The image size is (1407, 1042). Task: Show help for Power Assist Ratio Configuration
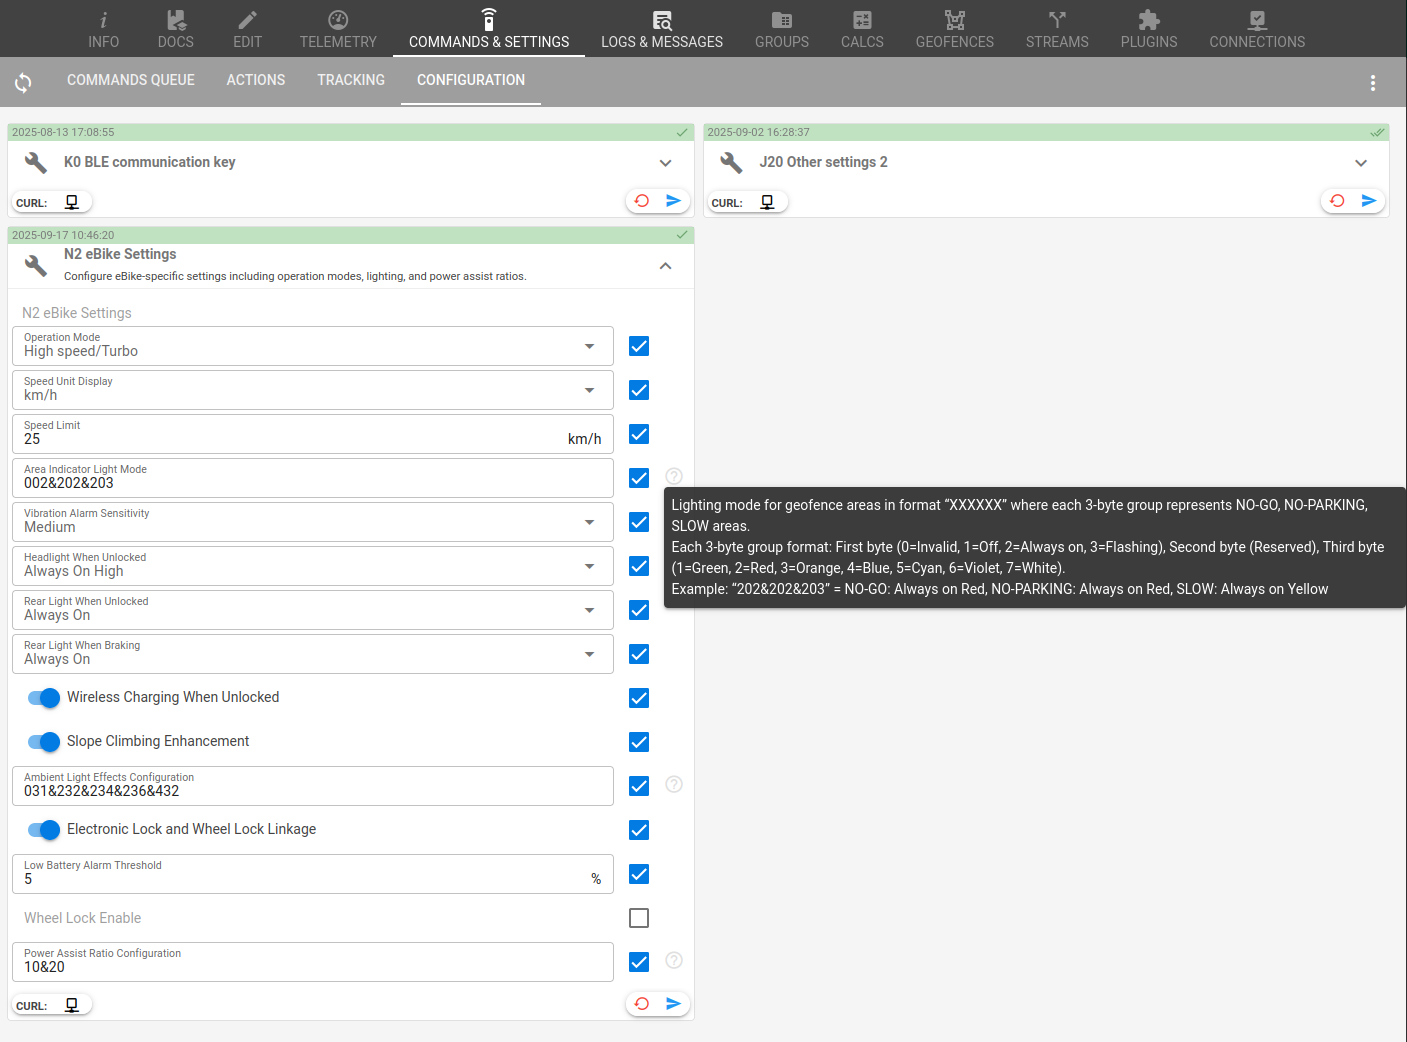tap(674, 961)
